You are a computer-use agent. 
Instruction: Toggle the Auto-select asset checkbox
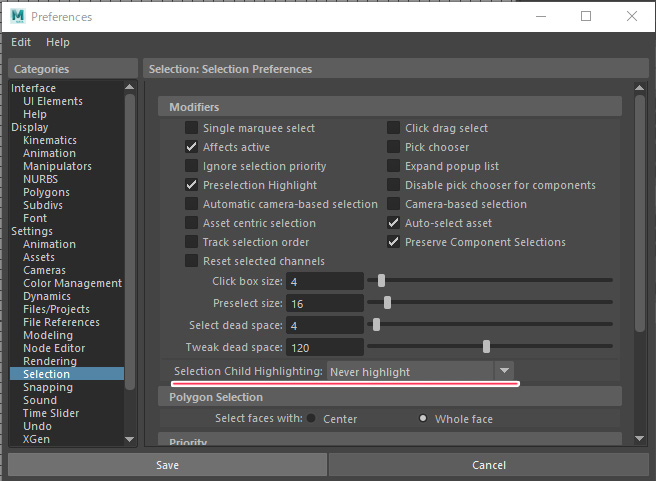[x=394, y=223]
